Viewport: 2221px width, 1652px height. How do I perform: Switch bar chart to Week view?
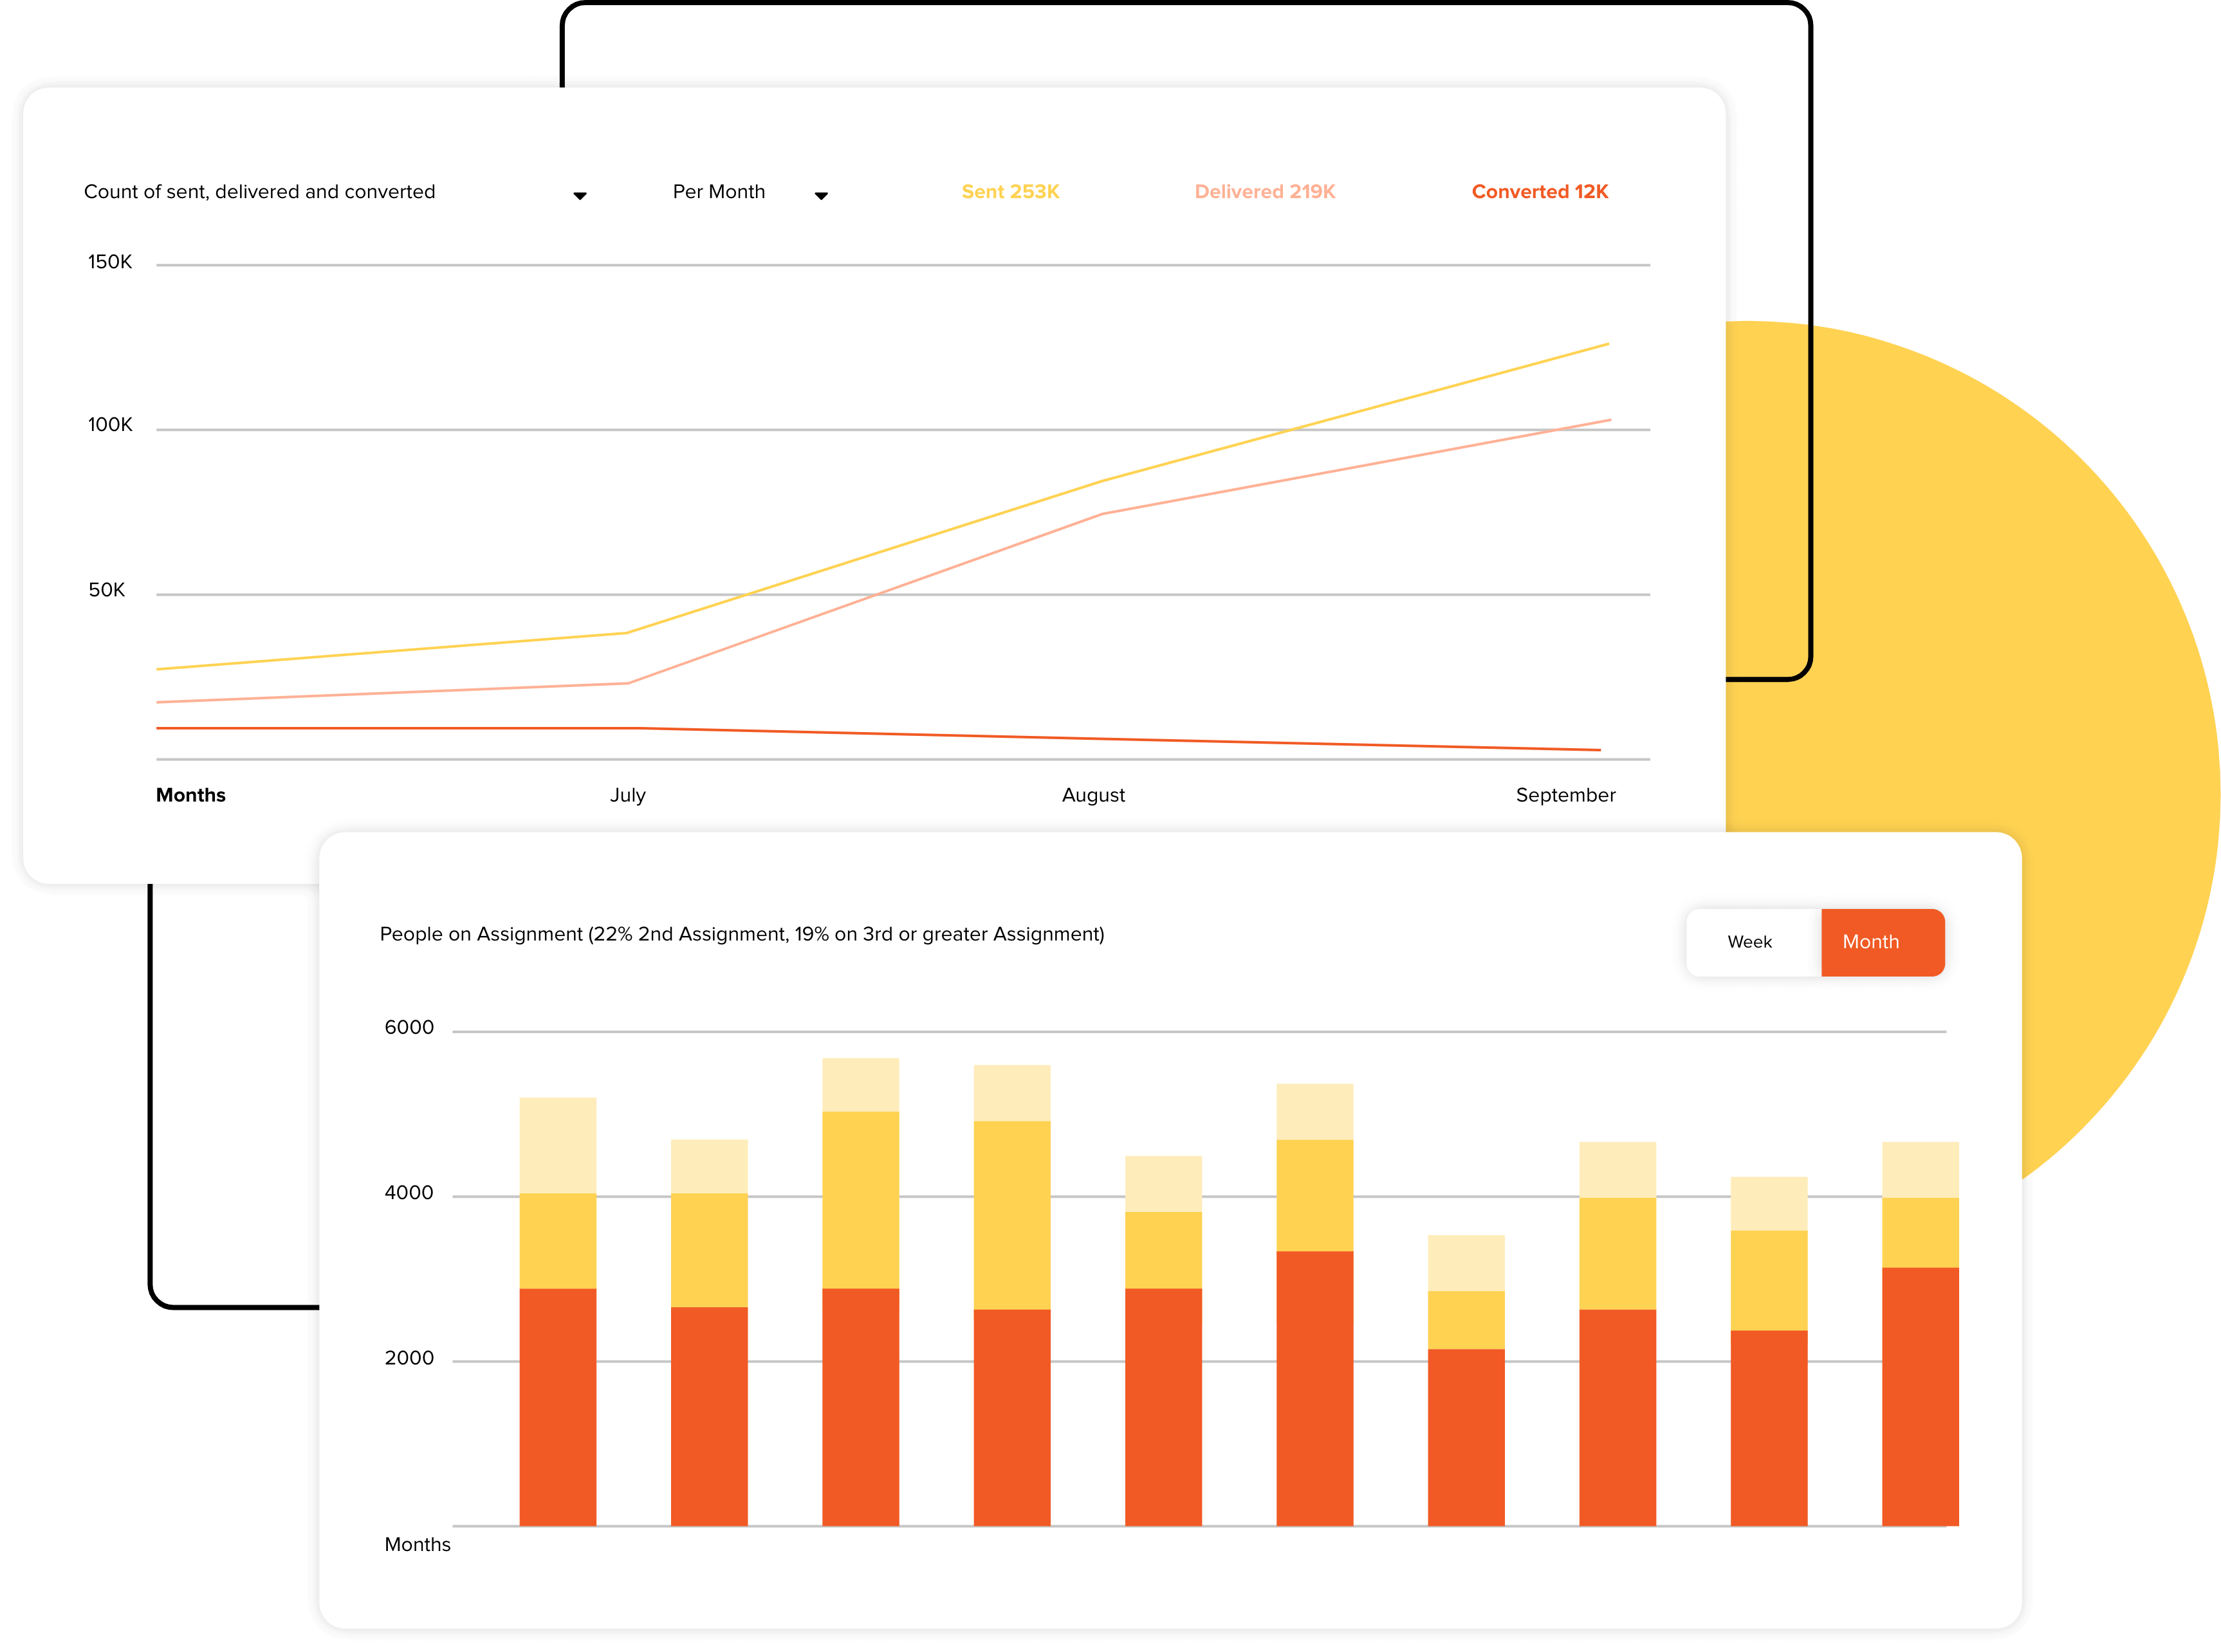coord(1749,942)
